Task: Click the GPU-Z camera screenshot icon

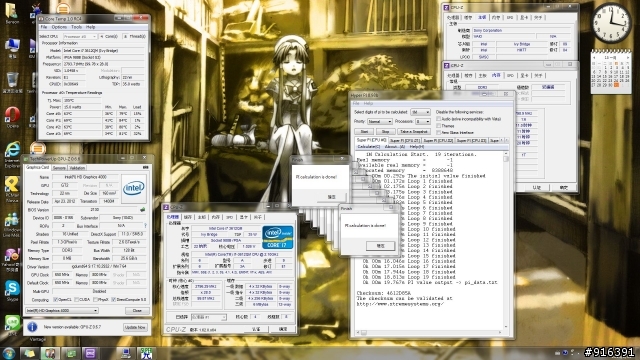Action: click(x=145, y=167)
